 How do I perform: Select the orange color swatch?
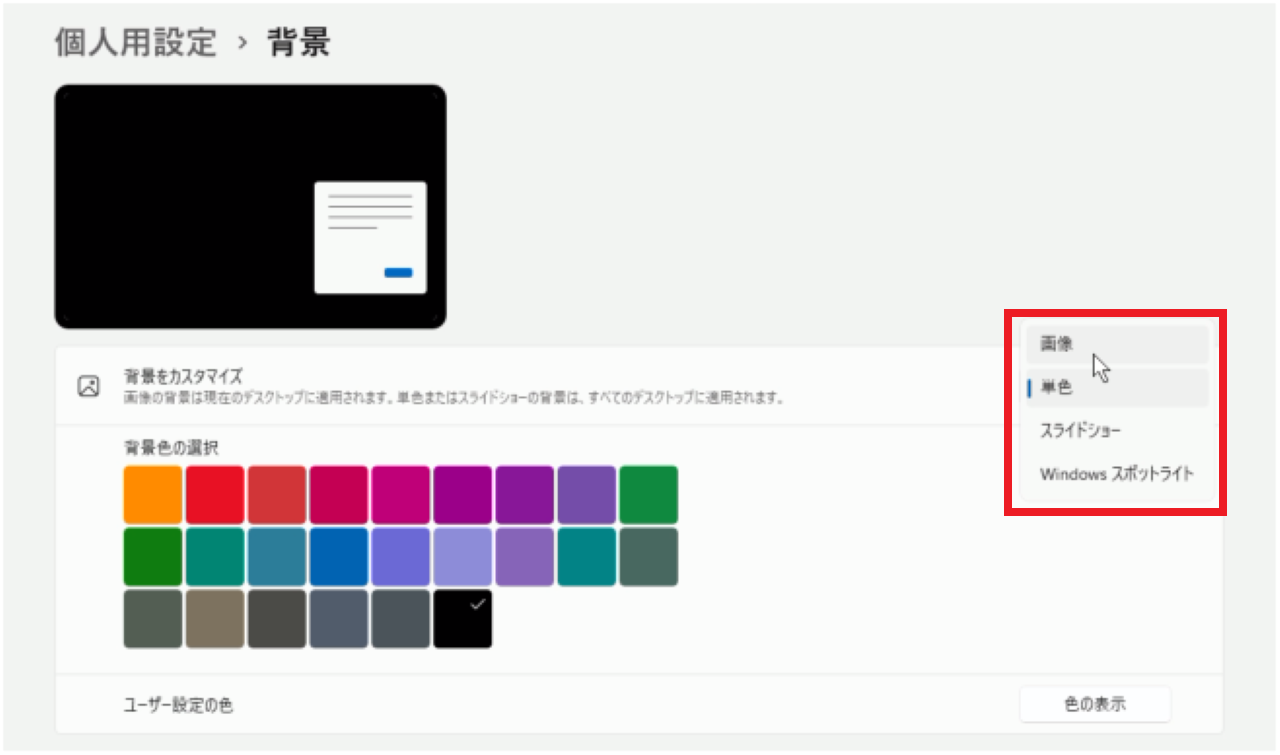click(152, 493)
